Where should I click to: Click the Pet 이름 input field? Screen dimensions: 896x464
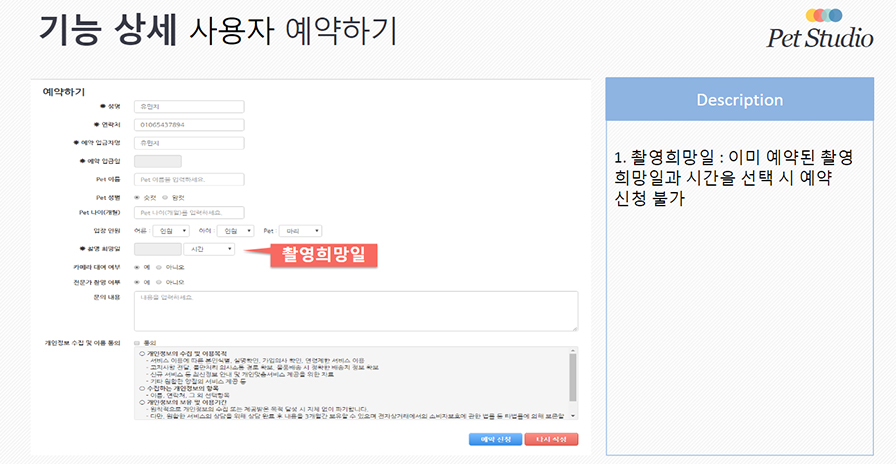(x=188, y=179)
